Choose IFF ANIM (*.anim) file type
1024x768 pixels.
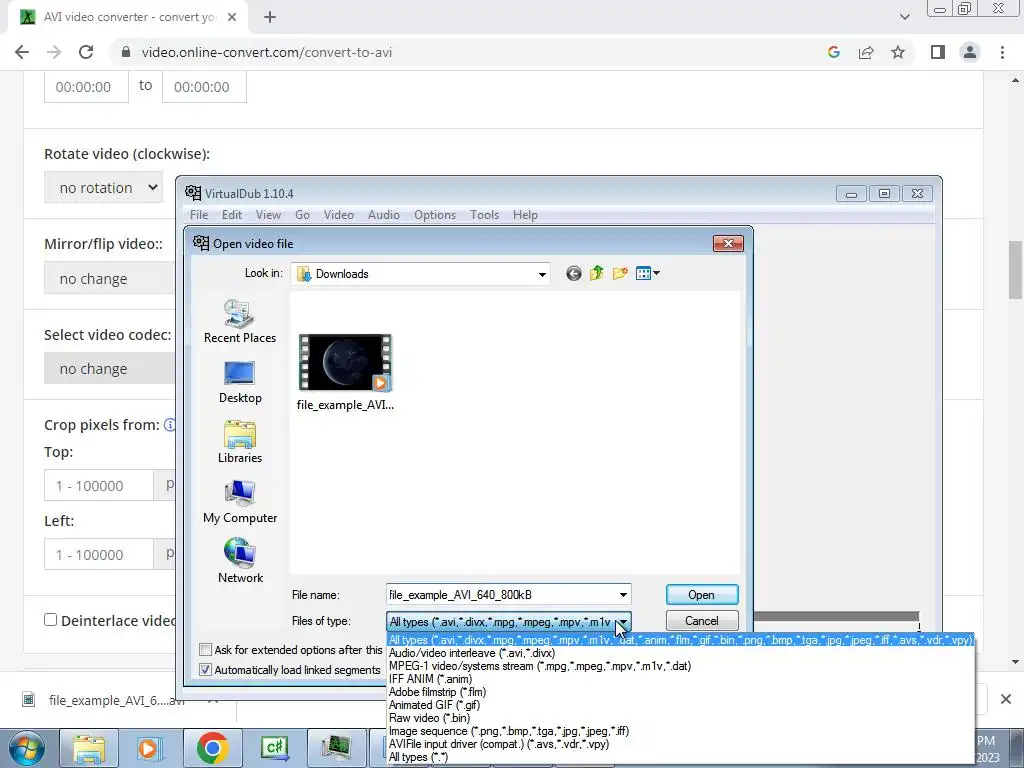[680, 679]
